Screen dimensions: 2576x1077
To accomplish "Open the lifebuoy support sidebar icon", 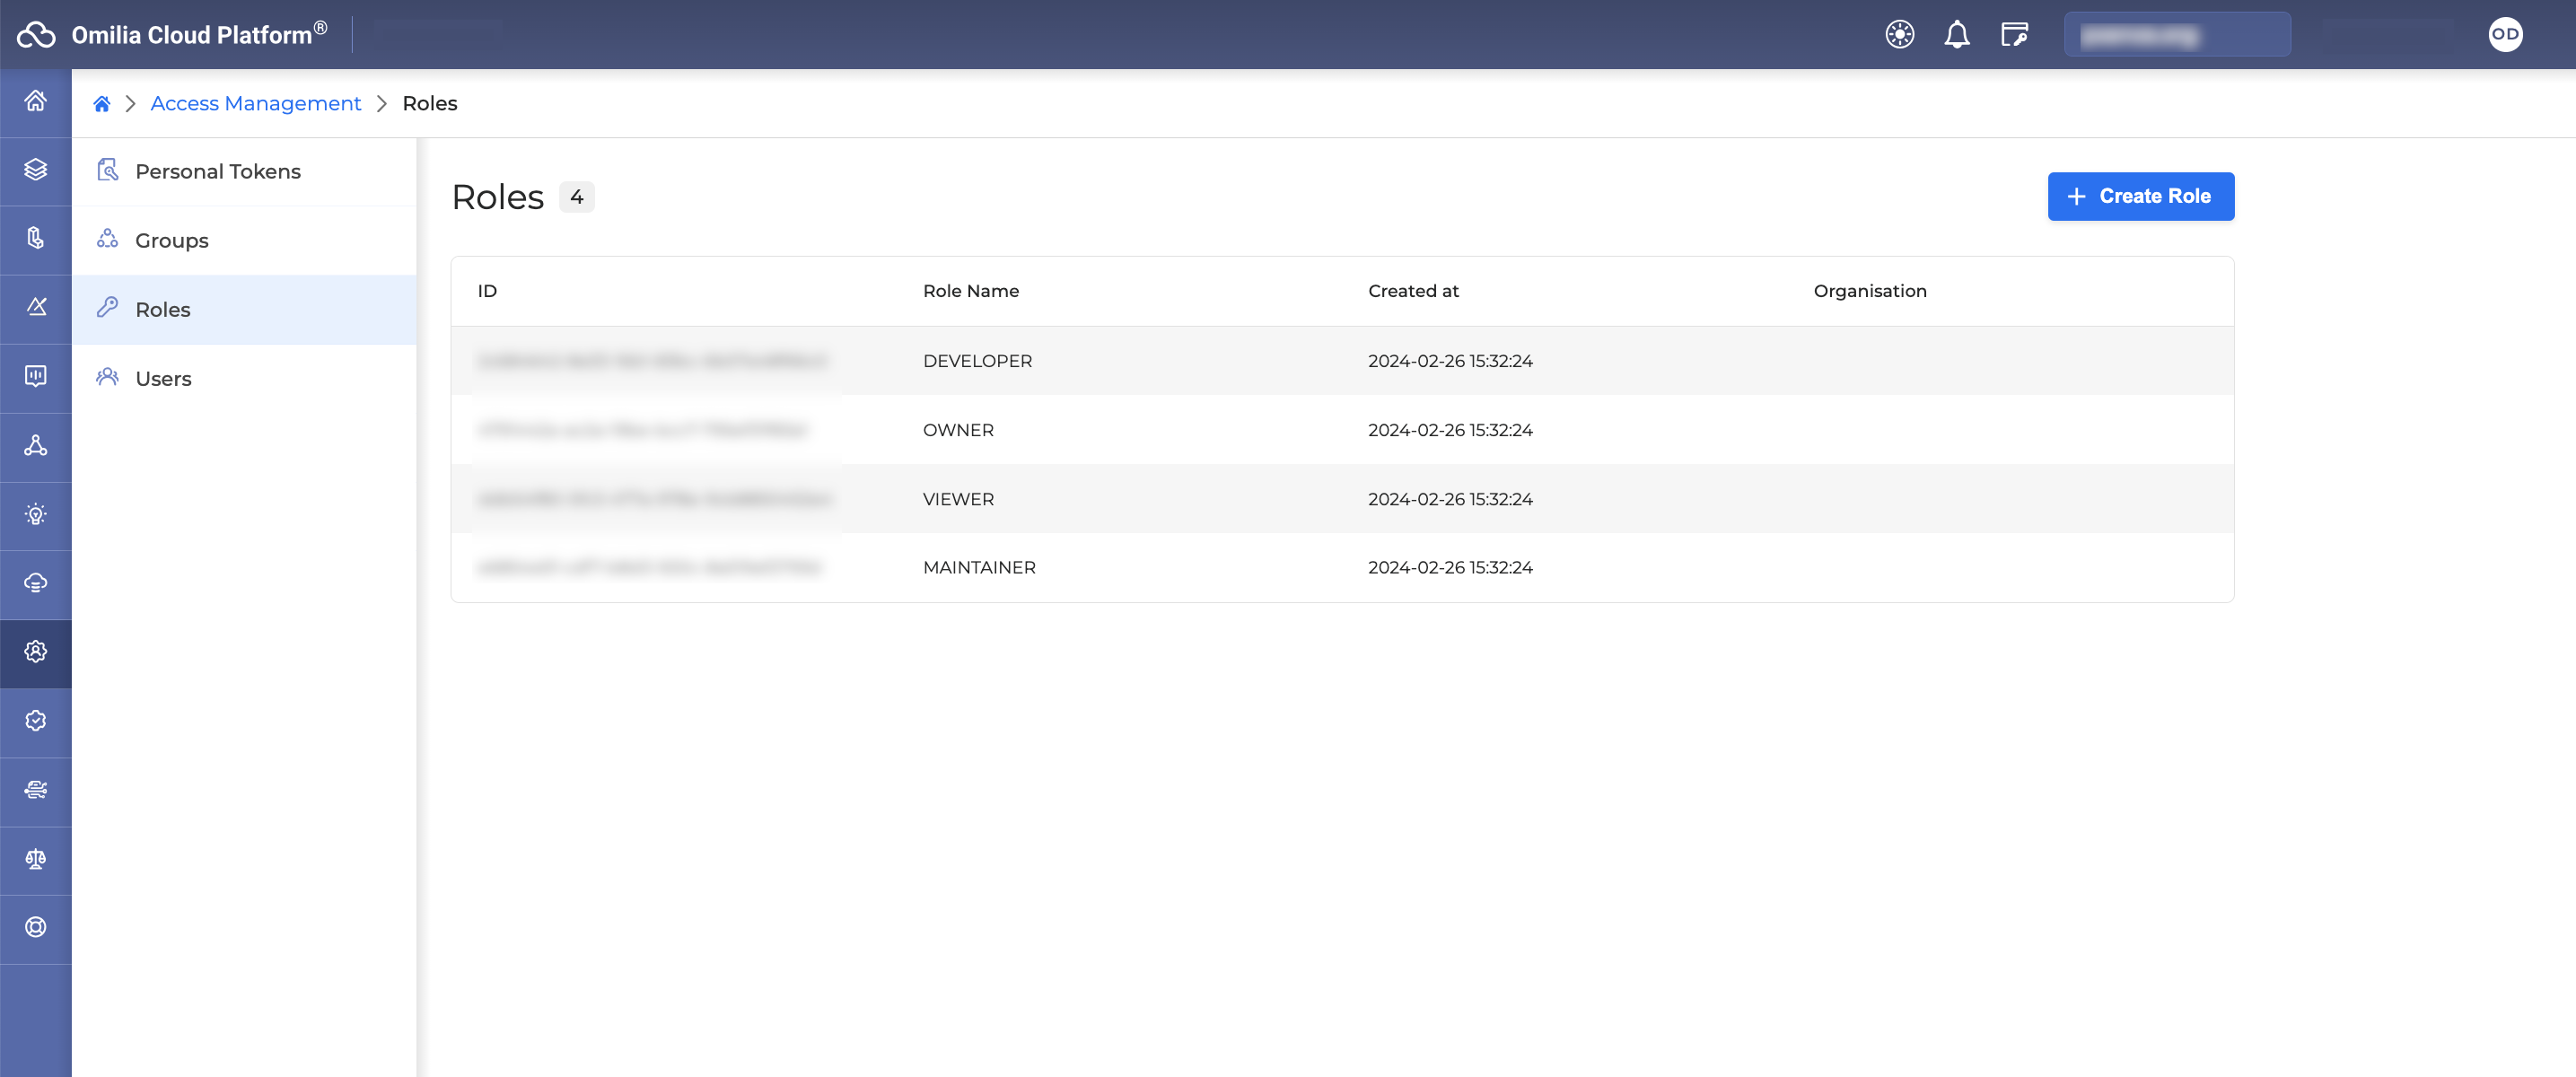I will 36,927.
